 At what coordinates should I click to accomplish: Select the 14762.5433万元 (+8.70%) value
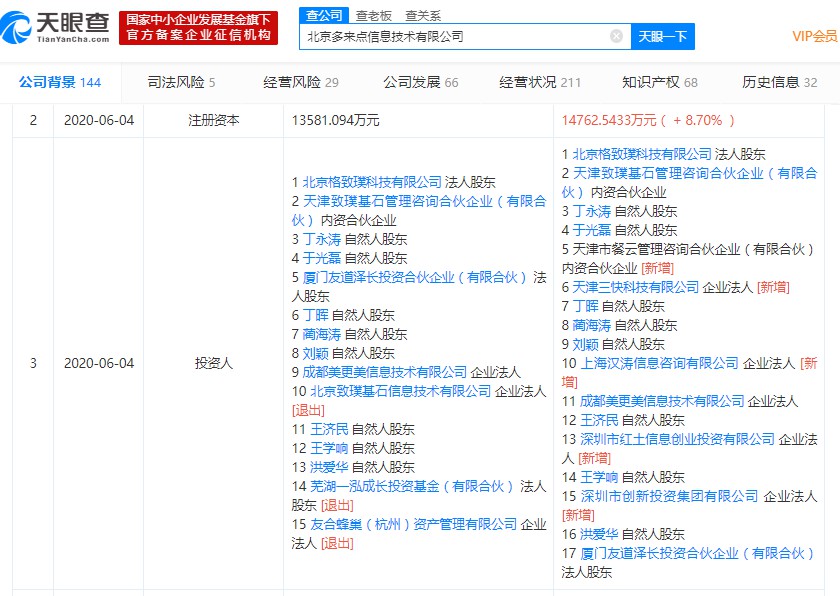(x=648, y=120)
